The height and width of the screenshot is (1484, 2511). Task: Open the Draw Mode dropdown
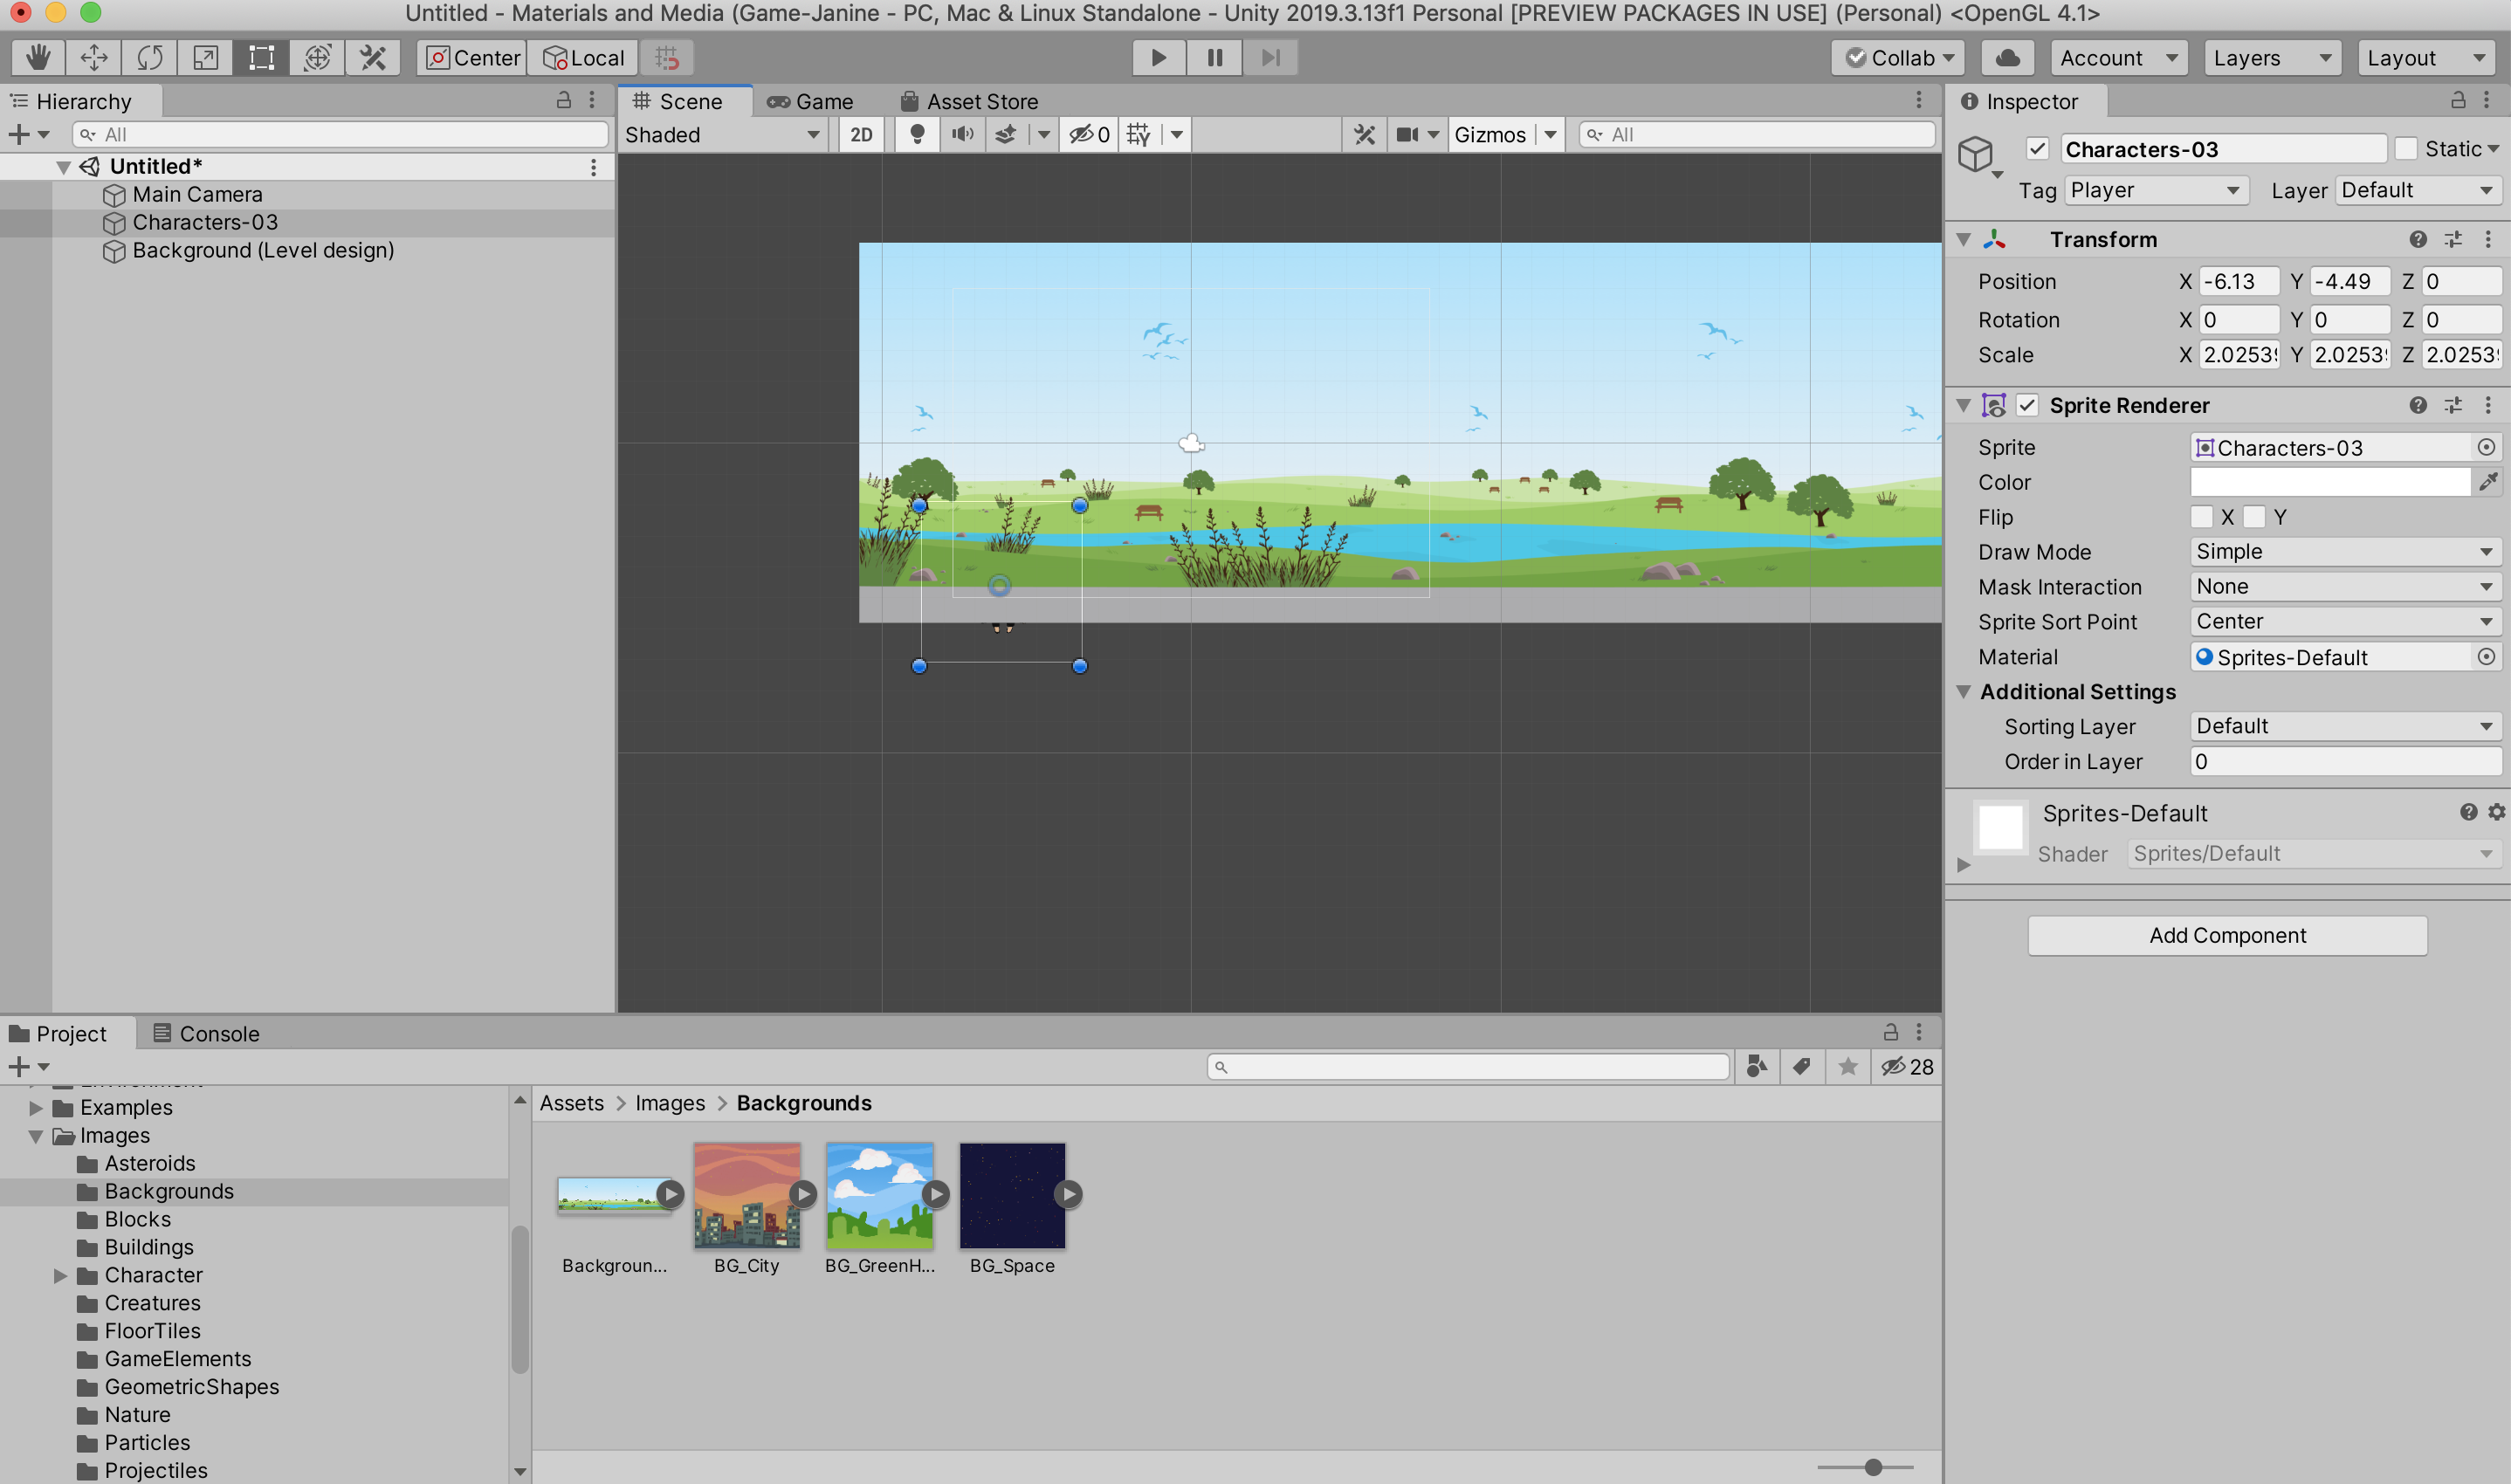pyautogui.click(x=2343, y=552)
